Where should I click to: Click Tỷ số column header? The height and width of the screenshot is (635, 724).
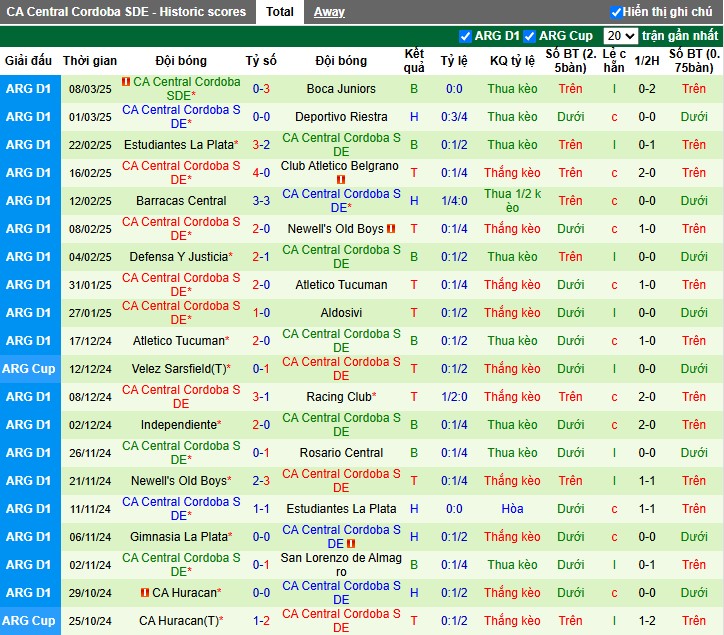click(x=261, y=60)
